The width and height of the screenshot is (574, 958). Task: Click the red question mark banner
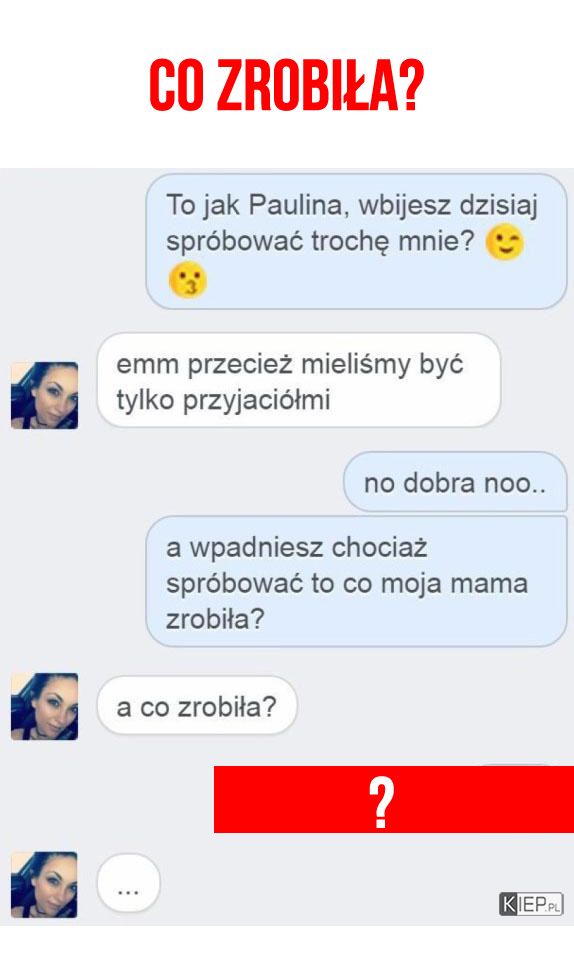pyautogui.click(x=394, y=799)
